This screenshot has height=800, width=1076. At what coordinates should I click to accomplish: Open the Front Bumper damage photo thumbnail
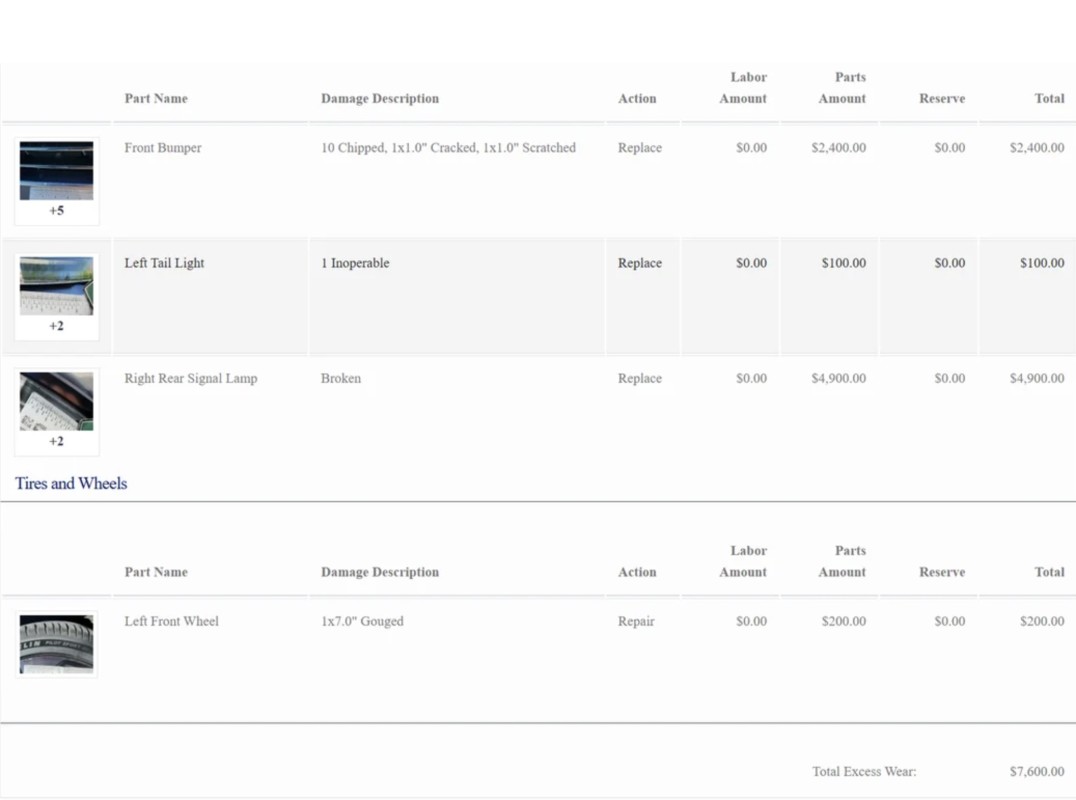point(56,170)
